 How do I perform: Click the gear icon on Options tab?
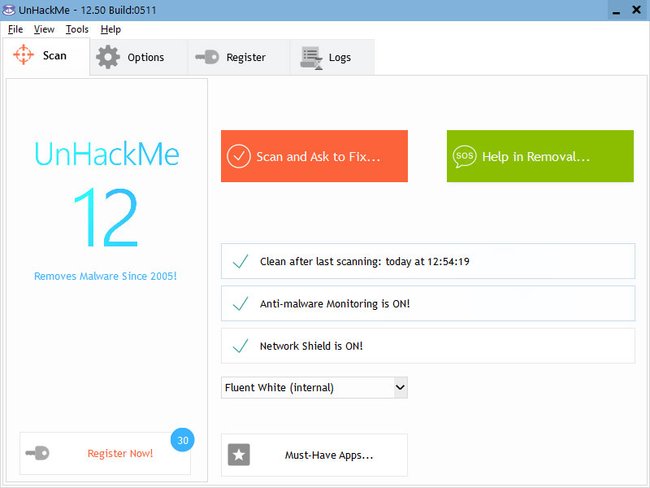108,57
